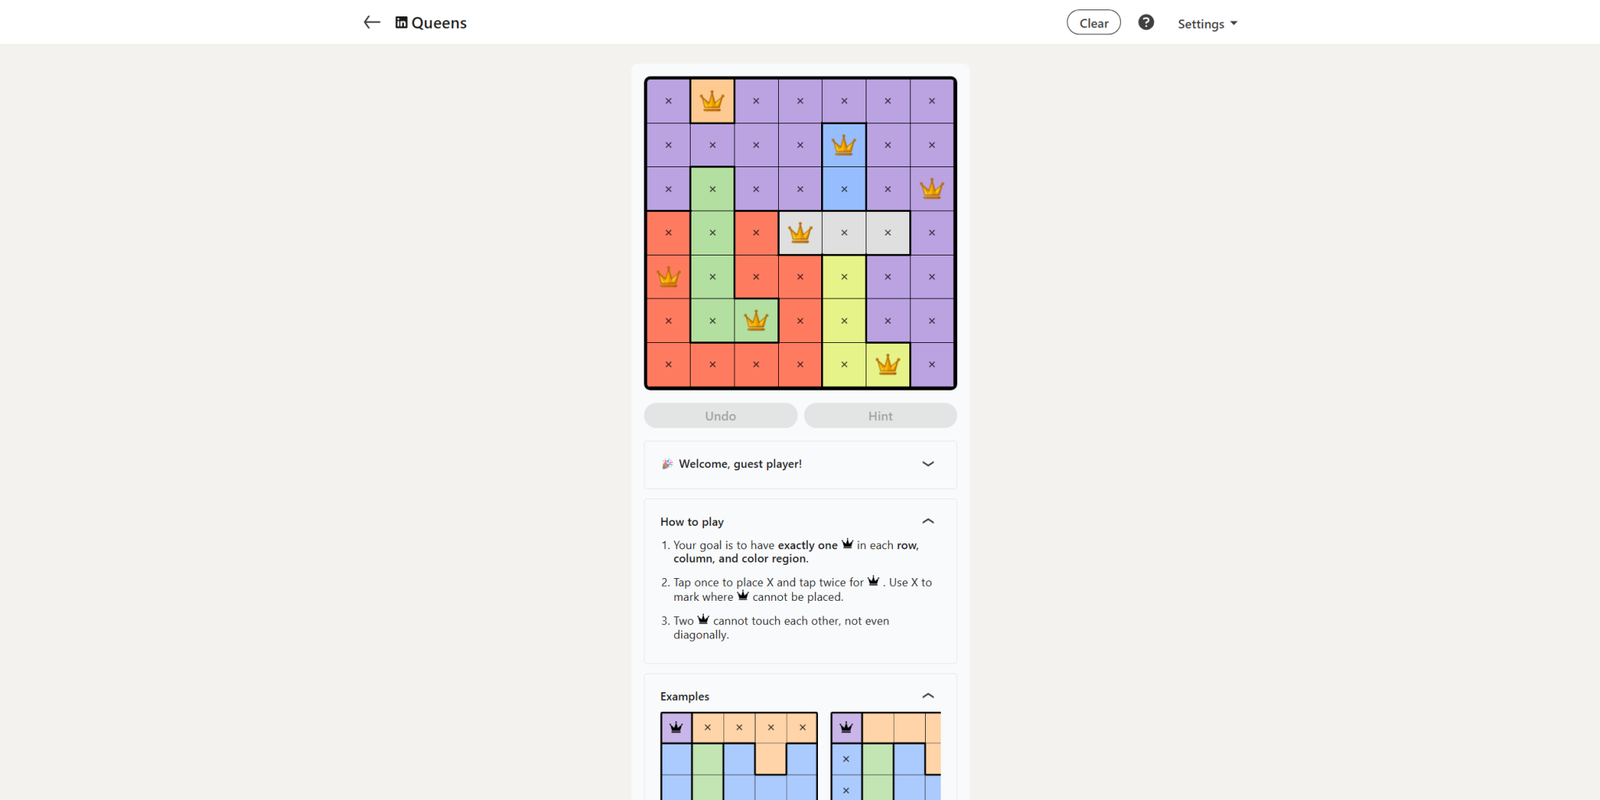Open the Settings dropdown

pyautogui.click(x=1207, y=23)
